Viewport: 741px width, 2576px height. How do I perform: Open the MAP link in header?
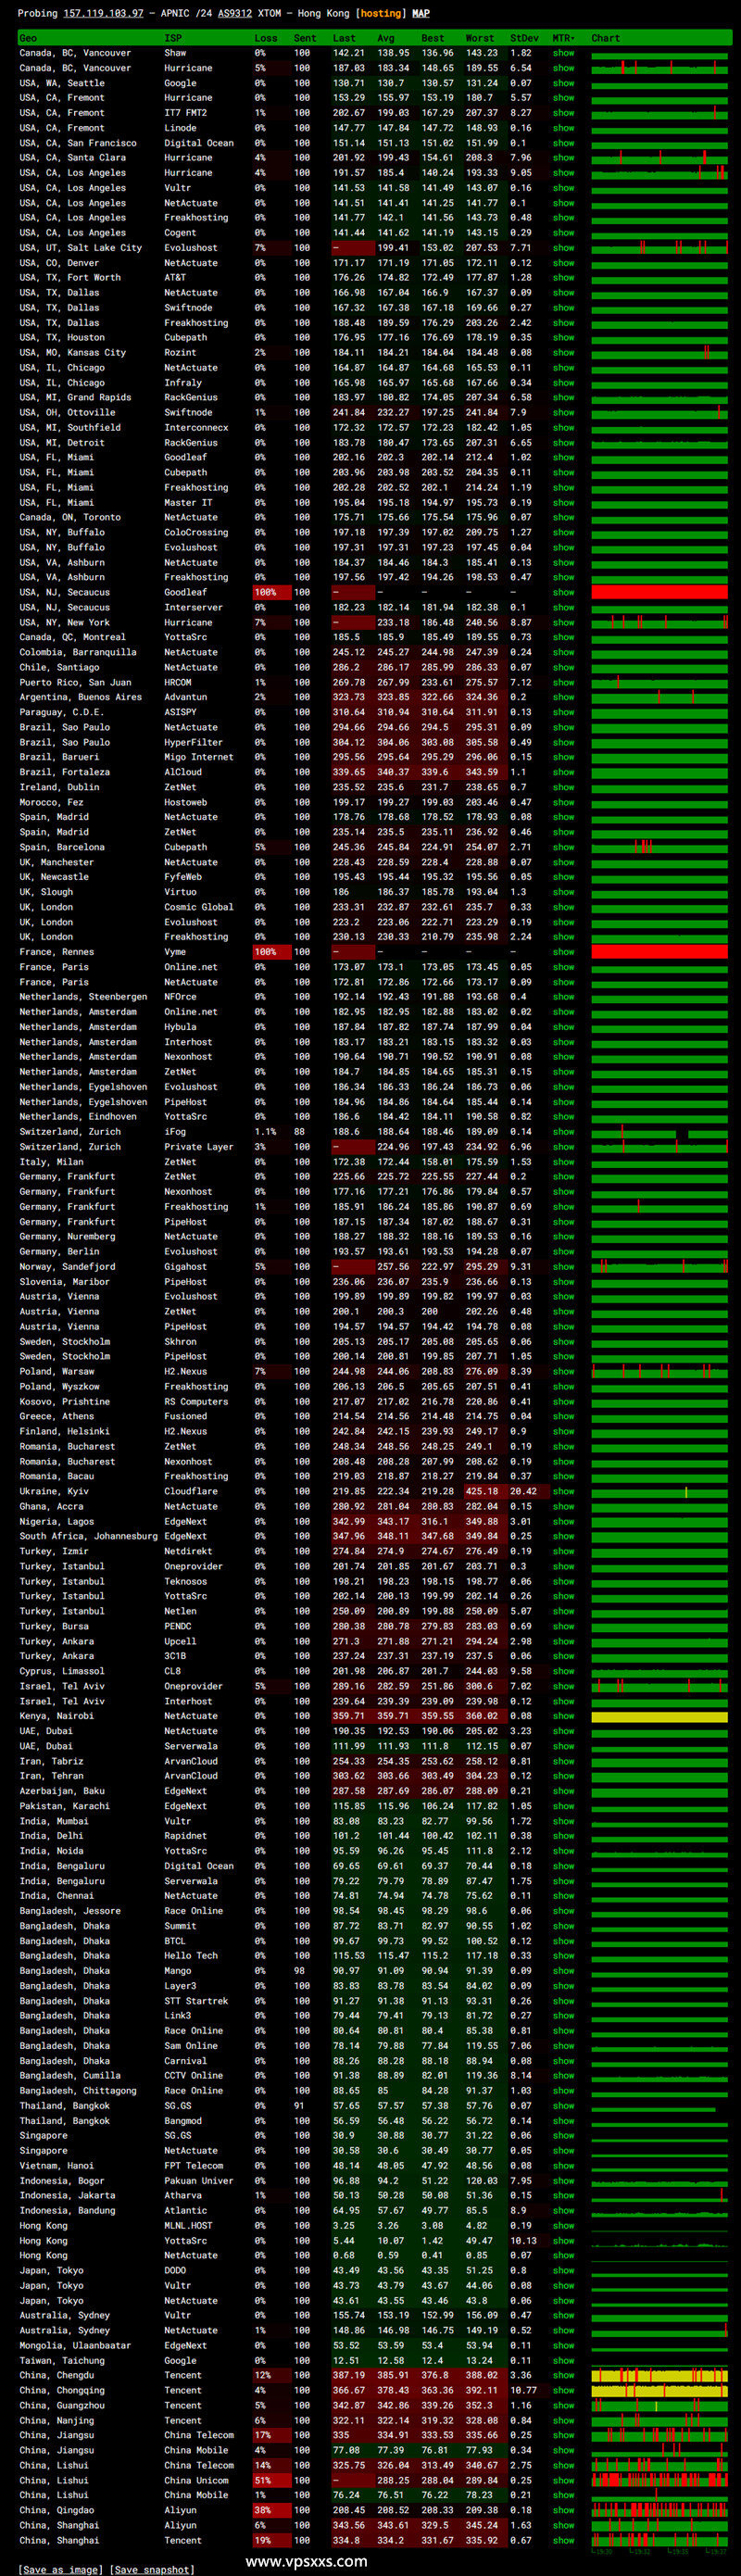click(421, 14)
